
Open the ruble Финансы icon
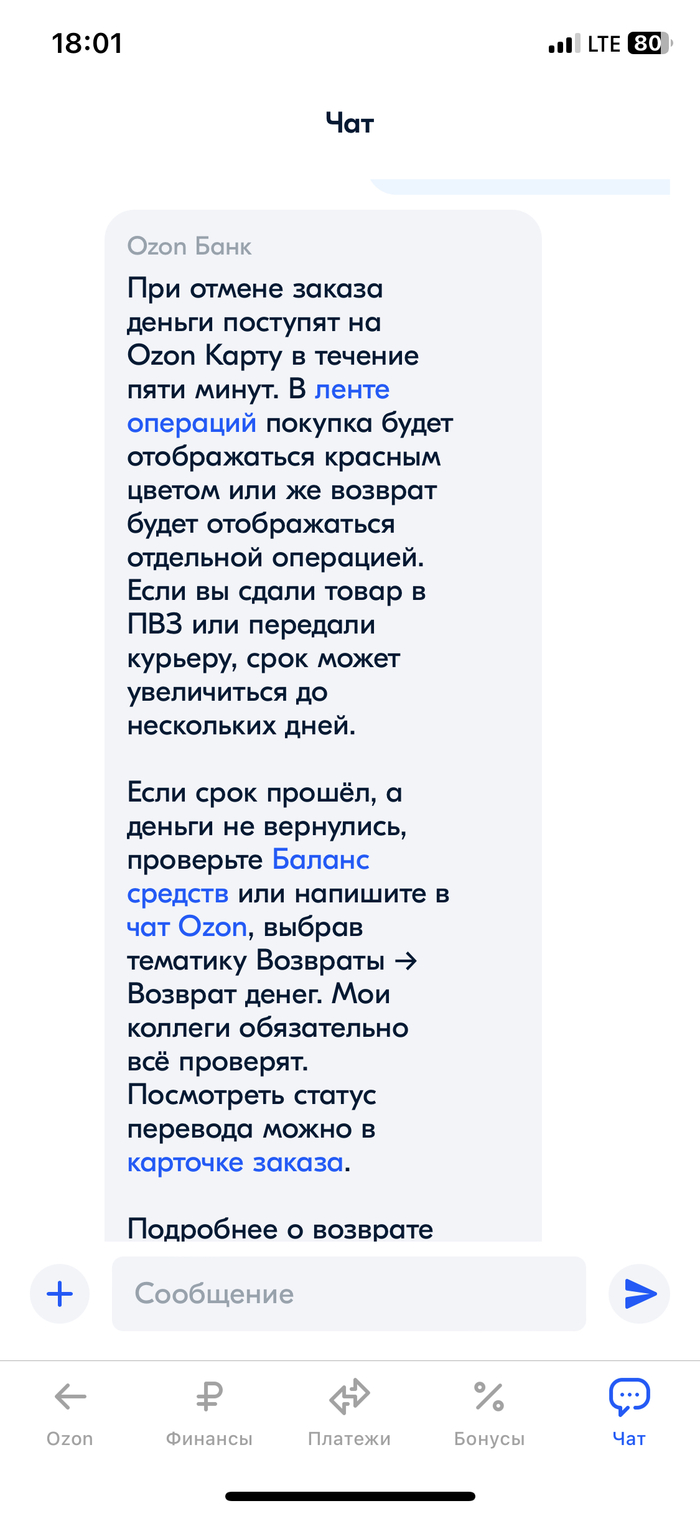[x=209, y=1396]
